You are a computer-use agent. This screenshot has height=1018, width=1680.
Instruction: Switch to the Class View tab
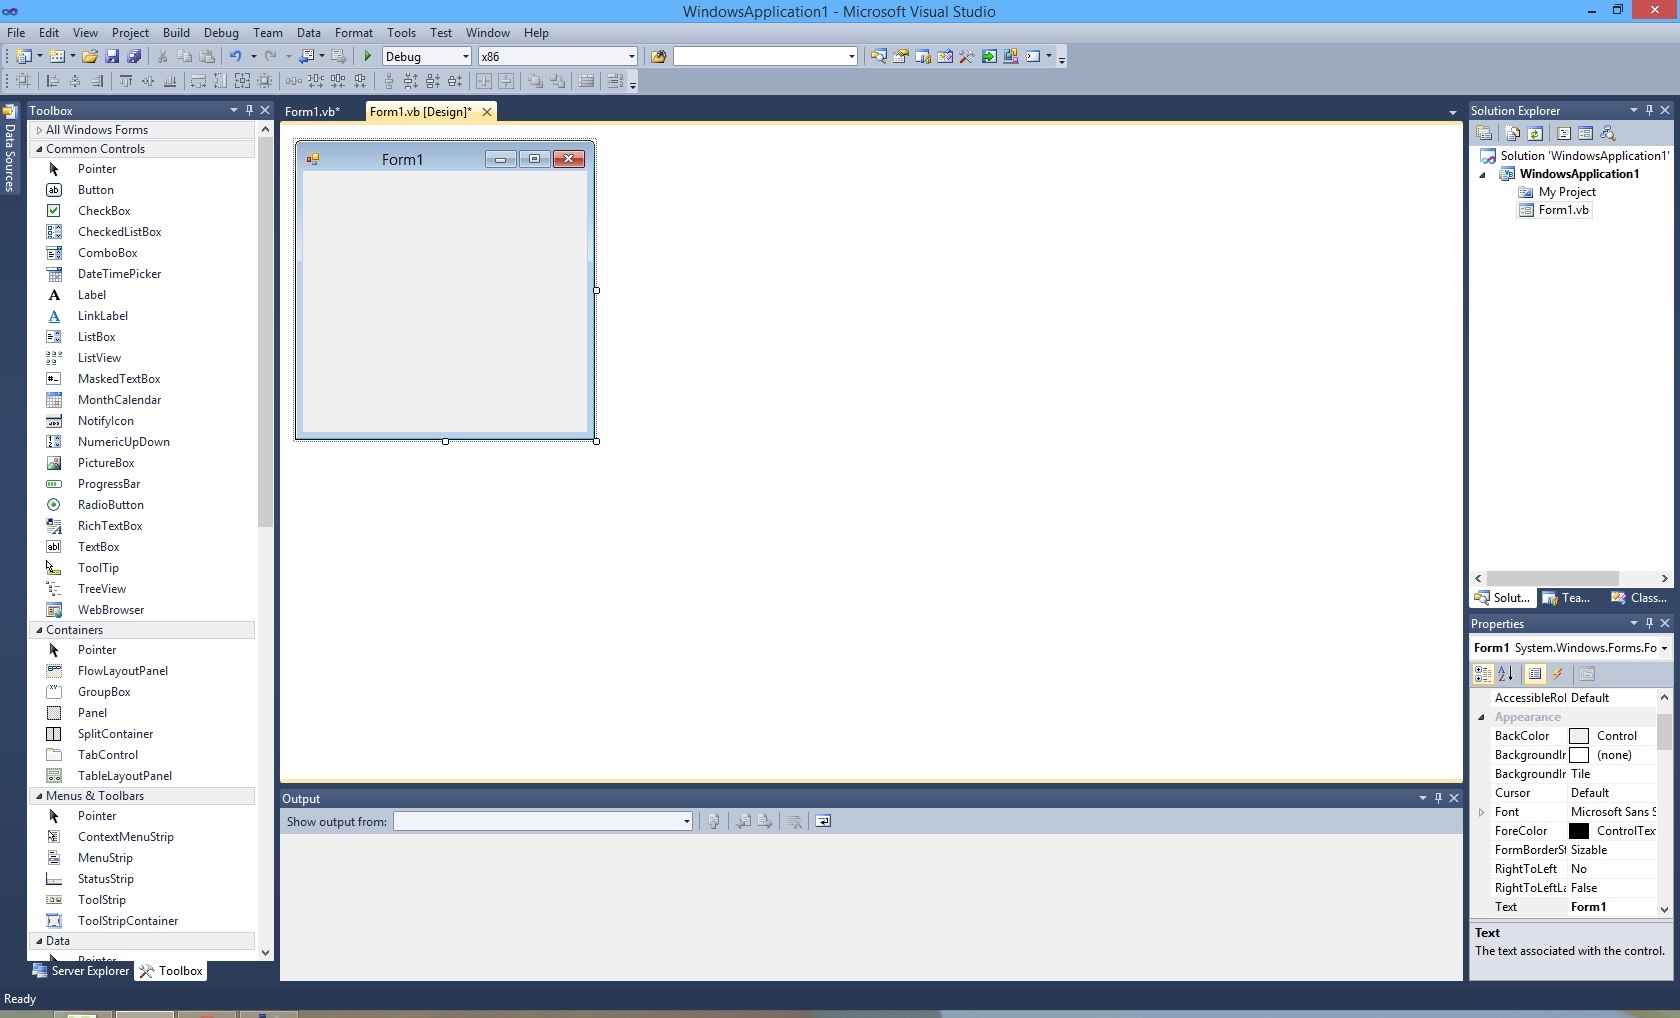pyautogui.click(x=1638, y=598)
